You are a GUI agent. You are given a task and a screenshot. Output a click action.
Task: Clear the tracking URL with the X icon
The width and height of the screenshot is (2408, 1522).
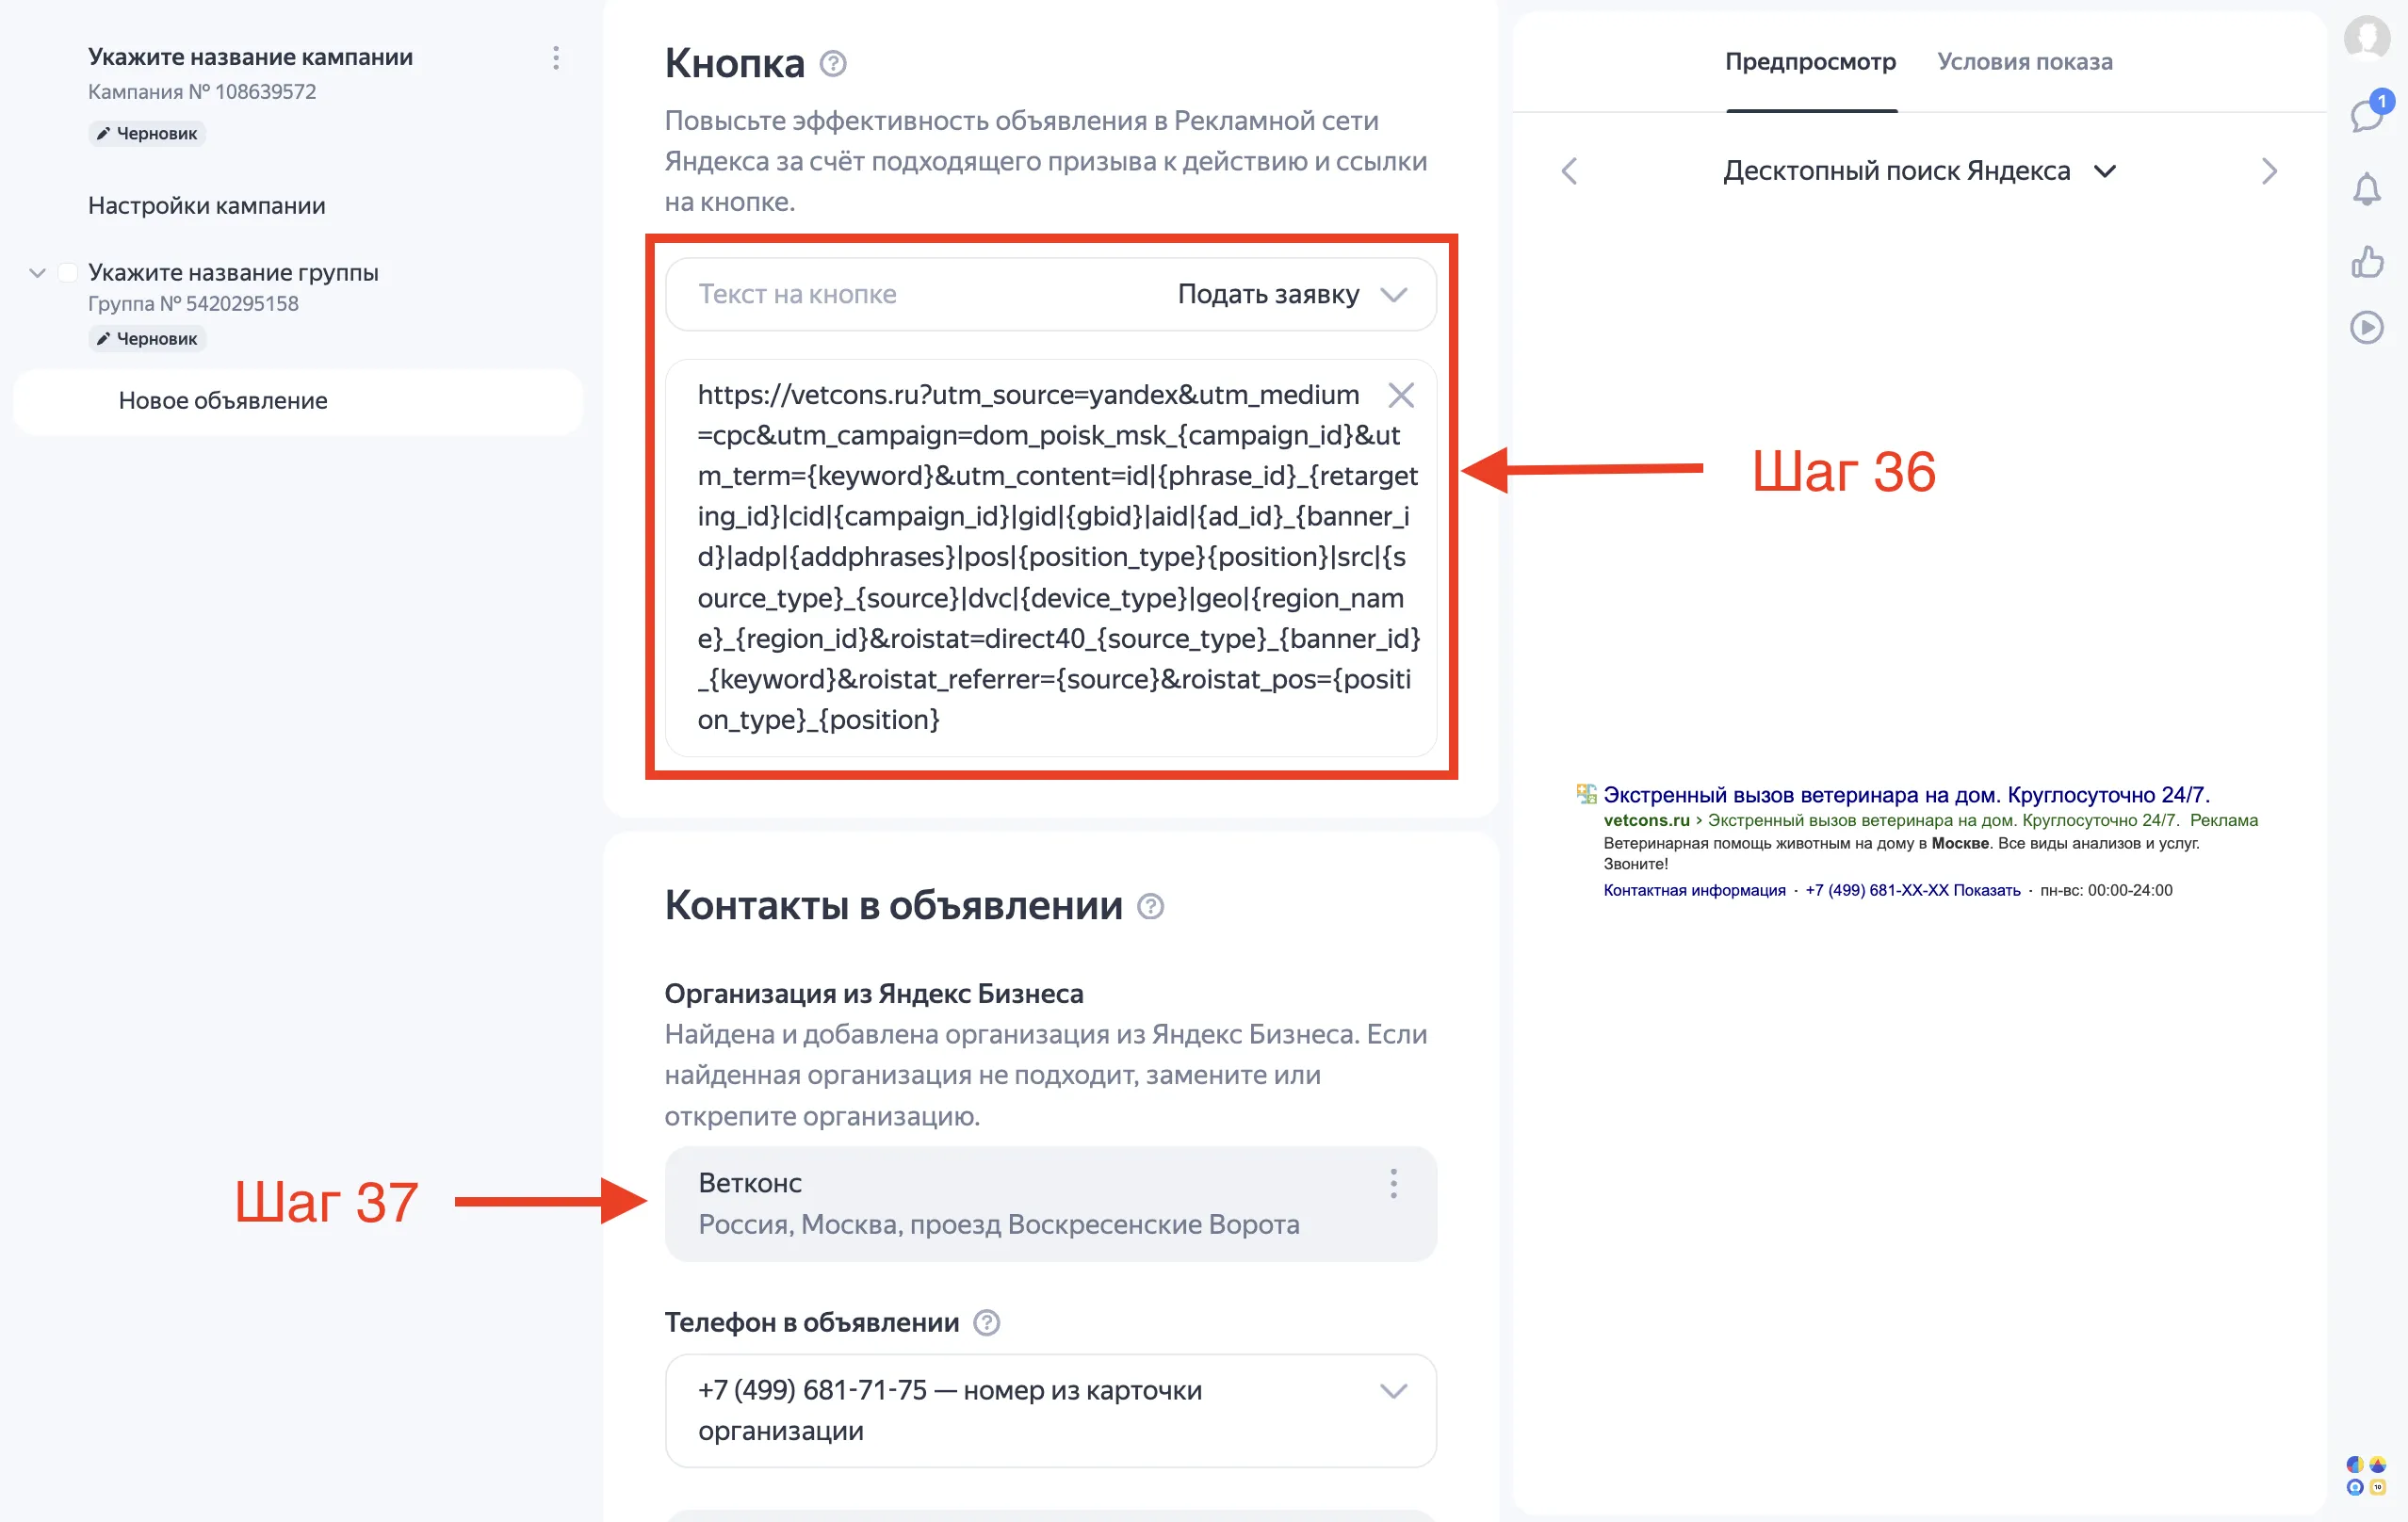tap(1401, 395)
